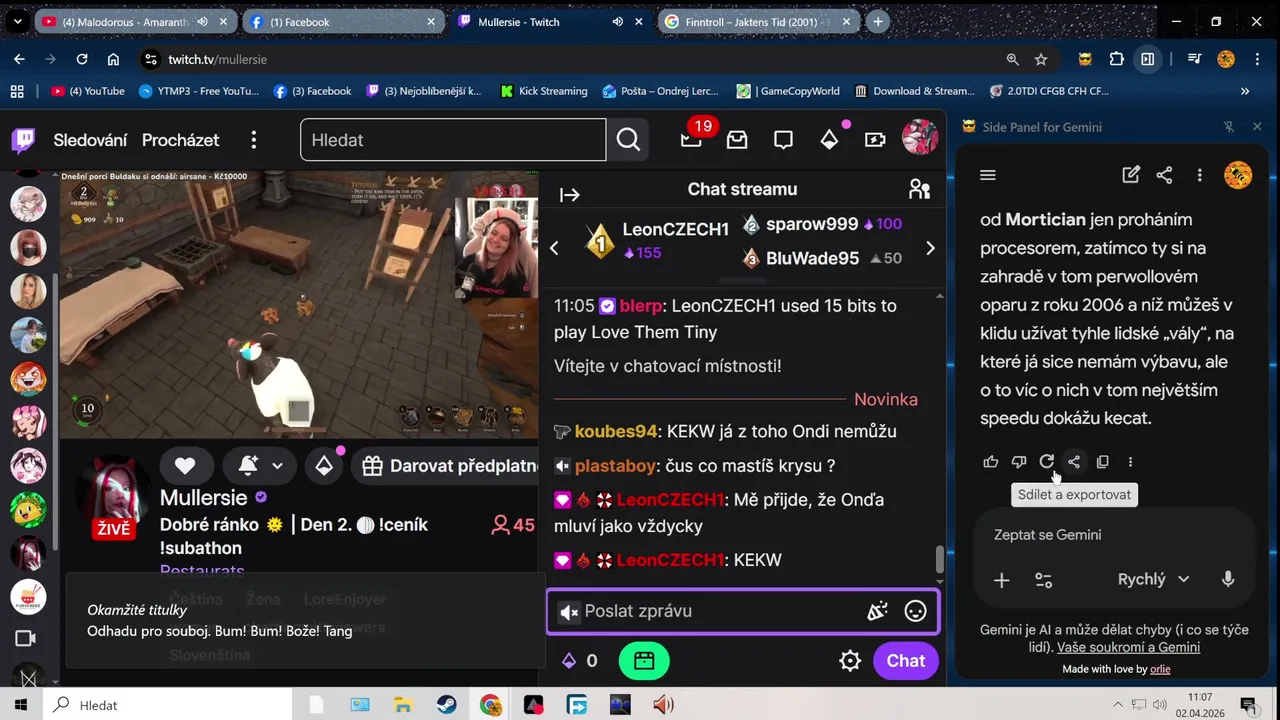Pin the Gemini side panel
Image resolution: width=1280 pixels, height=720 pixels.
1229,127
